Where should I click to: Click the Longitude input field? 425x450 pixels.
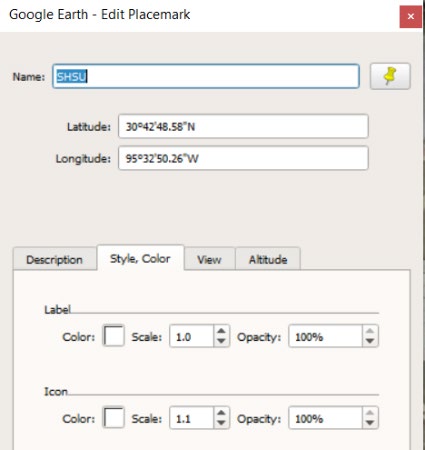[x=243, y=158]
